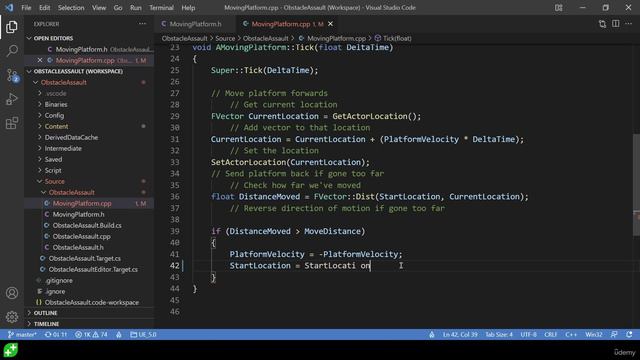
Task: Open the Manage gear icon
Action: coord(12,317)
